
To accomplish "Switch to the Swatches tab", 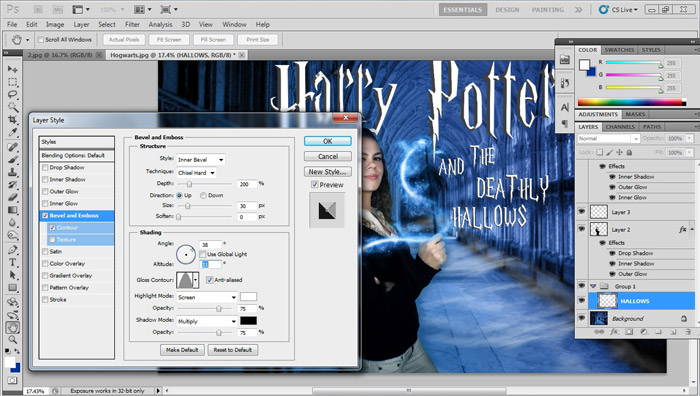I will [x=619, y=50].
